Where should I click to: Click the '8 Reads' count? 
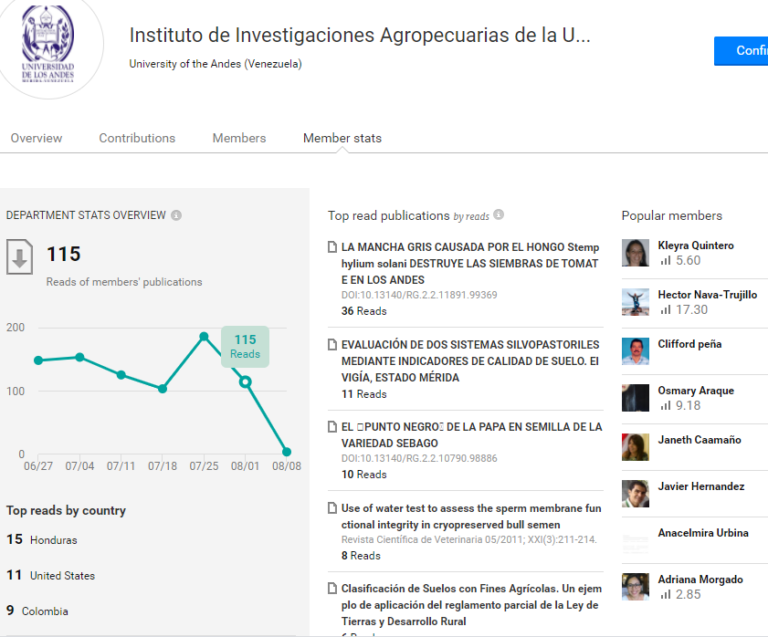[x=361, y=556]
